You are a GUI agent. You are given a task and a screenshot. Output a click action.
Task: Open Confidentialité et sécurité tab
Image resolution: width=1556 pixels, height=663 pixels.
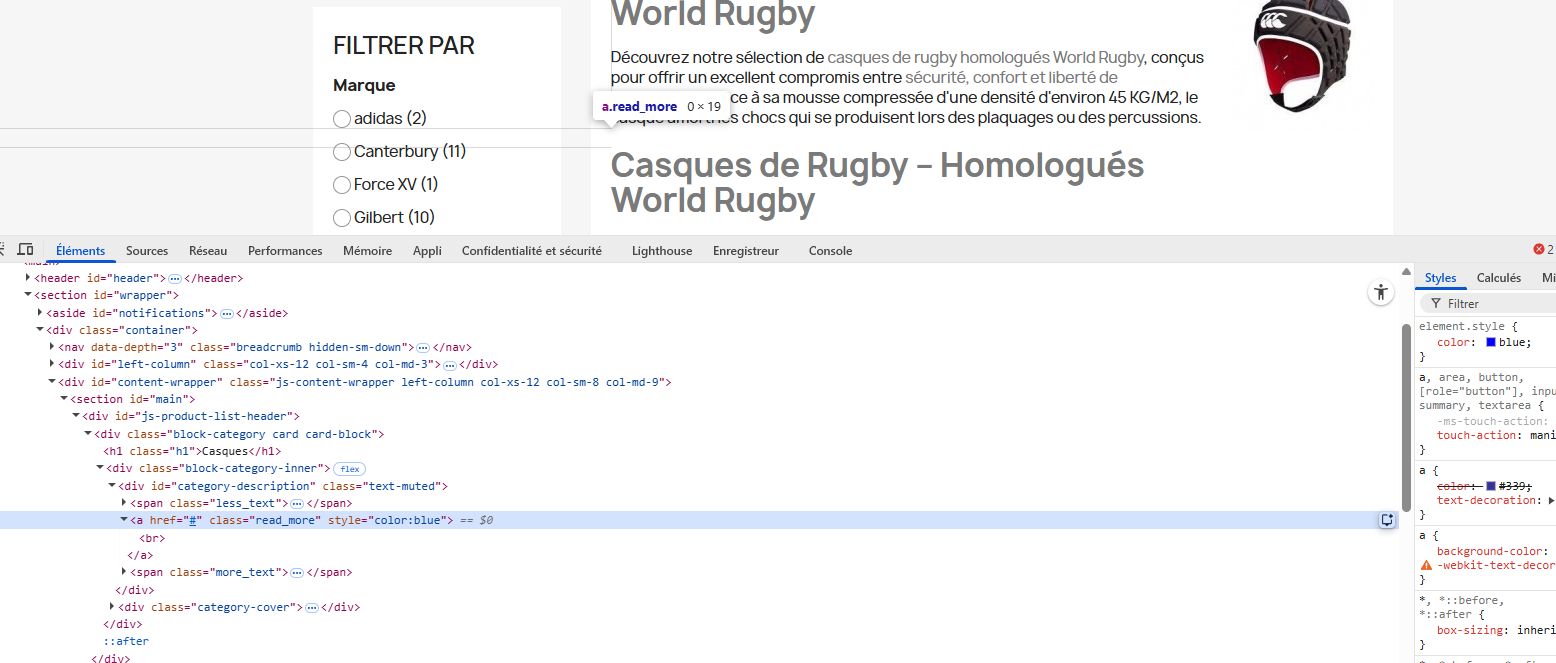pos(532,251)
